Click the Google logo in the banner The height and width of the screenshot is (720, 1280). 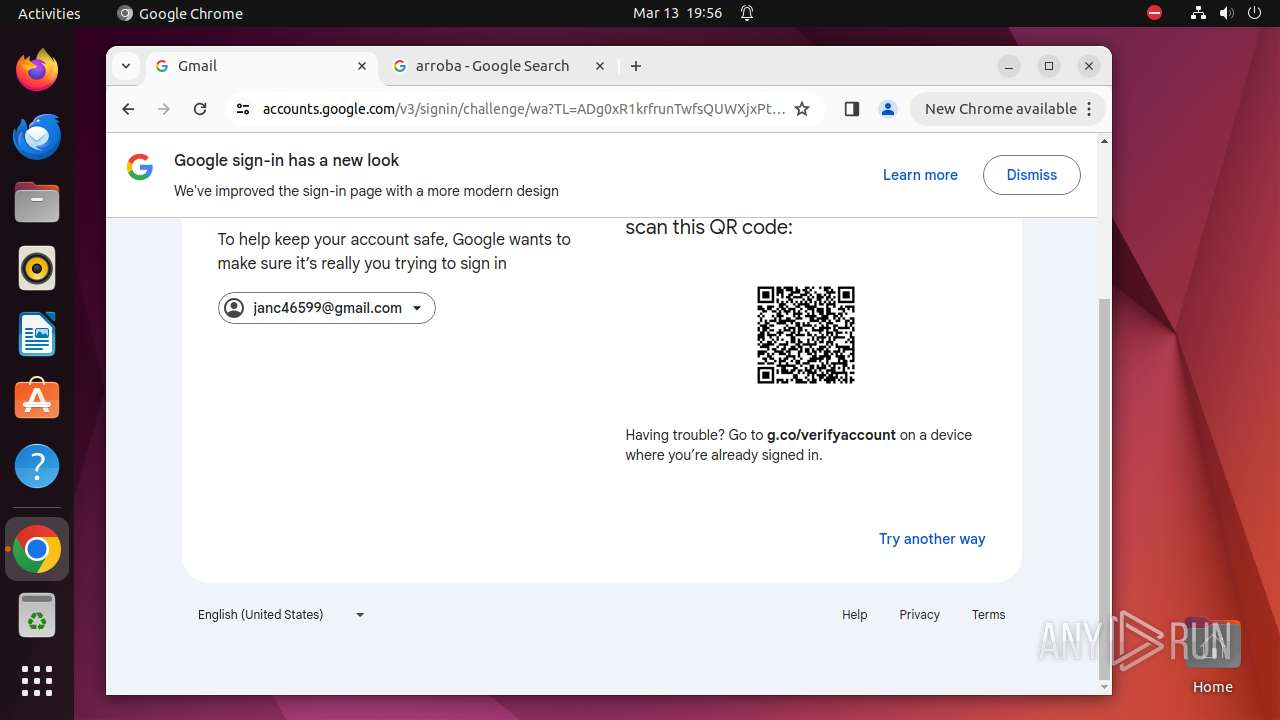(140, 168)
